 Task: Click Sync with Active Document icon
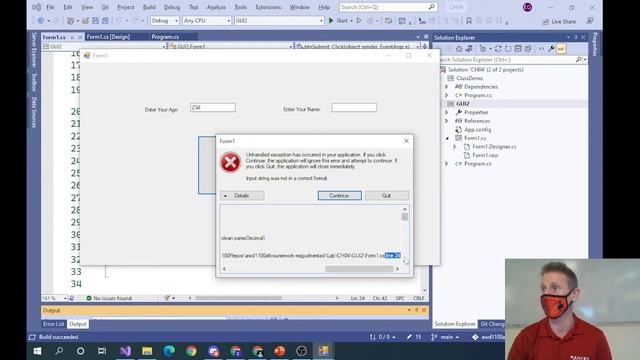click(x=498, y=49)
